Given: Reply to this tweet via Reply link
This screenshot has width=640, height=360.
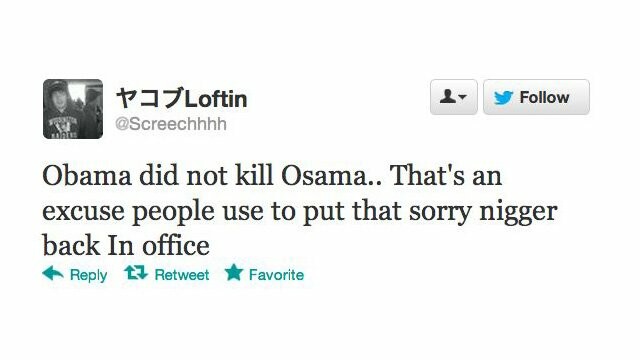Looking at the screenshot, I should 89,275.
